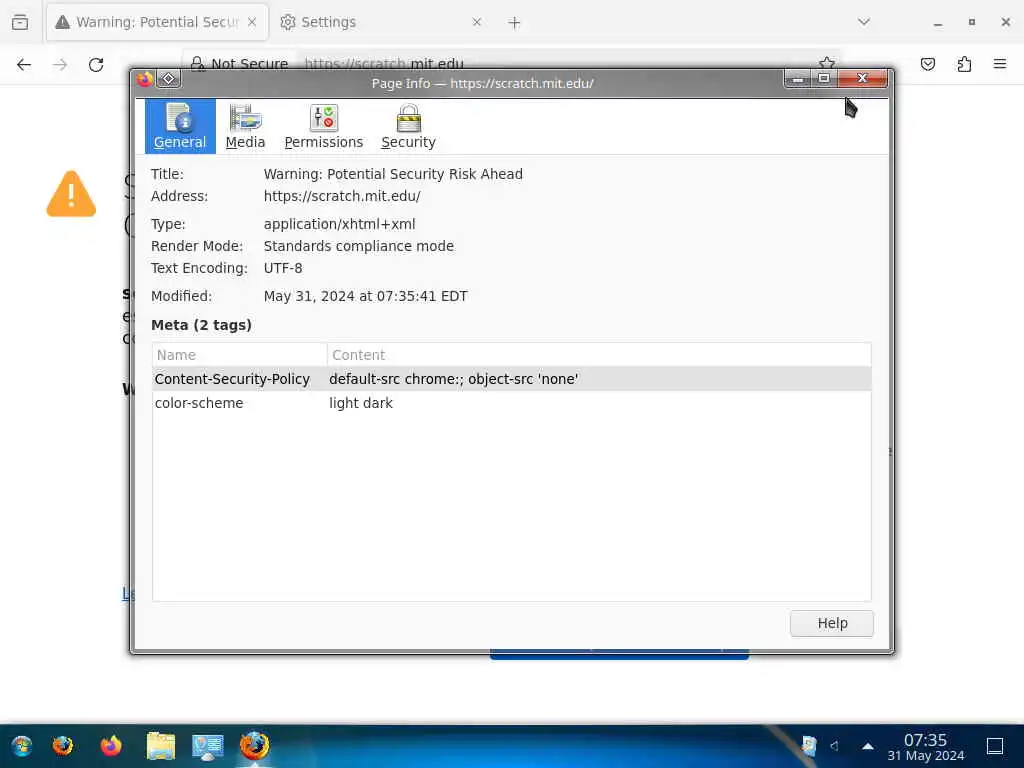Open a new tab with plus button

coord(514,23)
